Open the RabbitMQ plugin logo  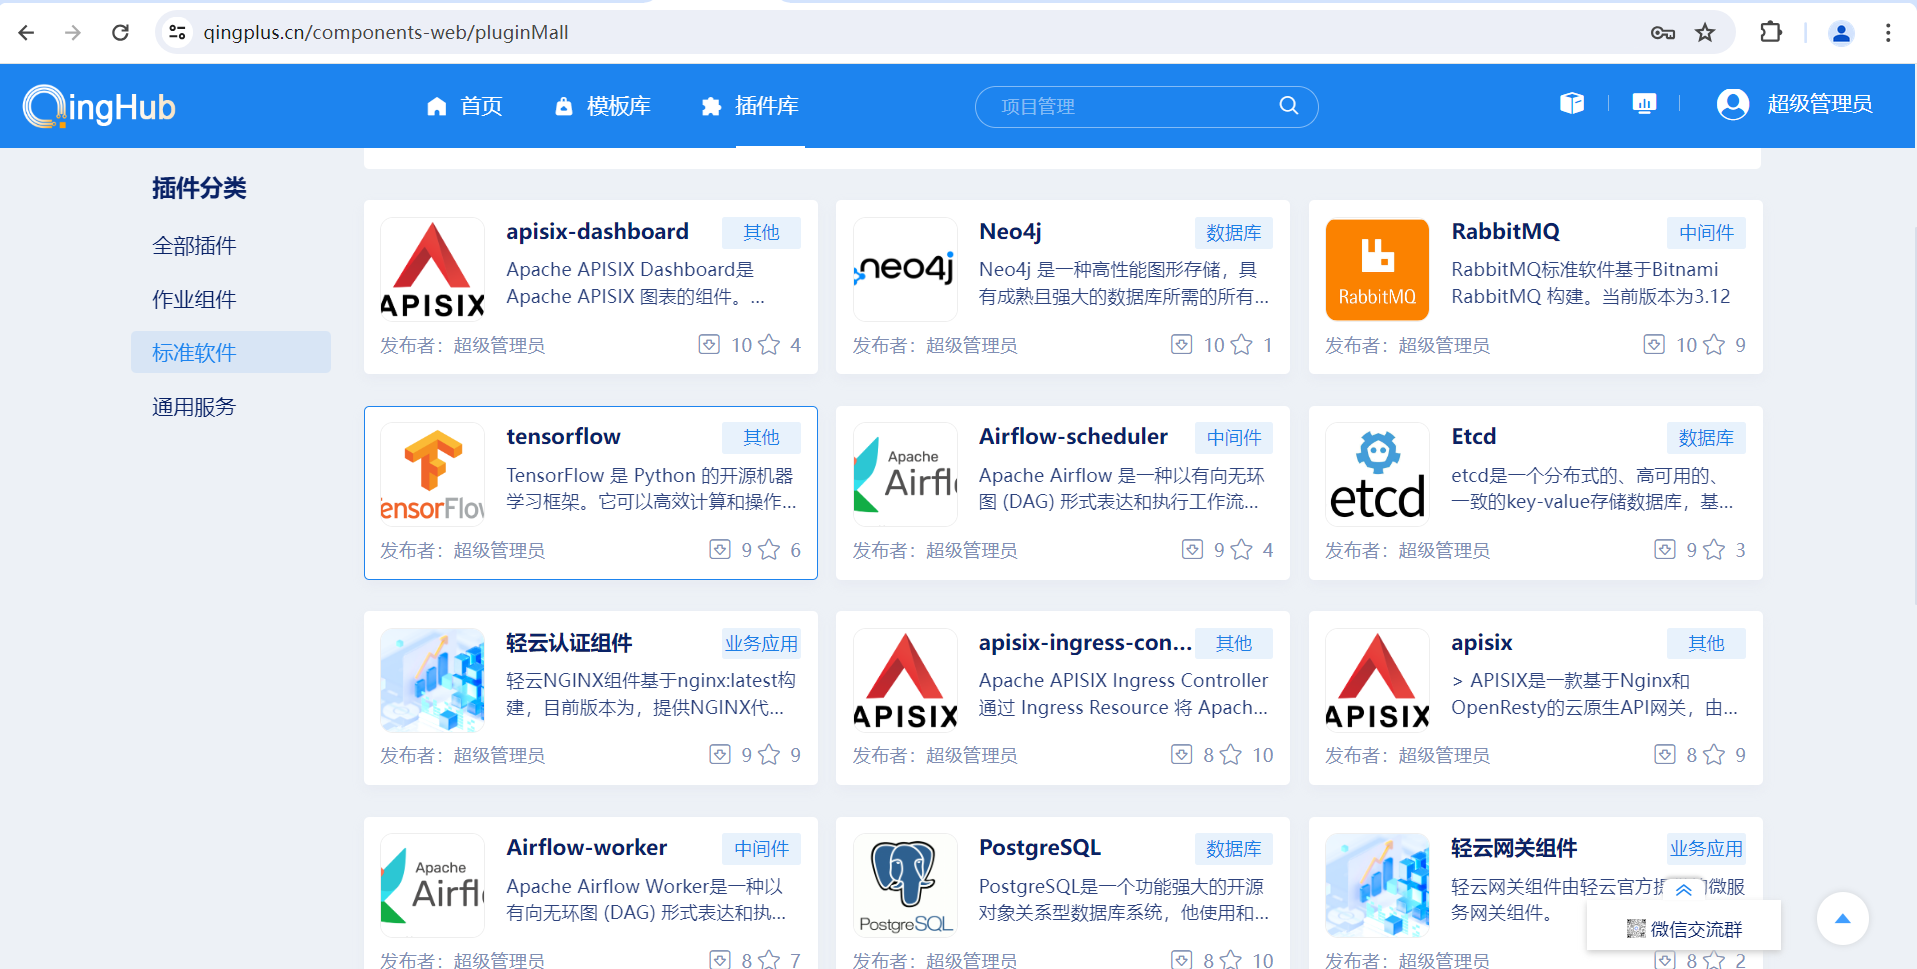point(1377,269)
